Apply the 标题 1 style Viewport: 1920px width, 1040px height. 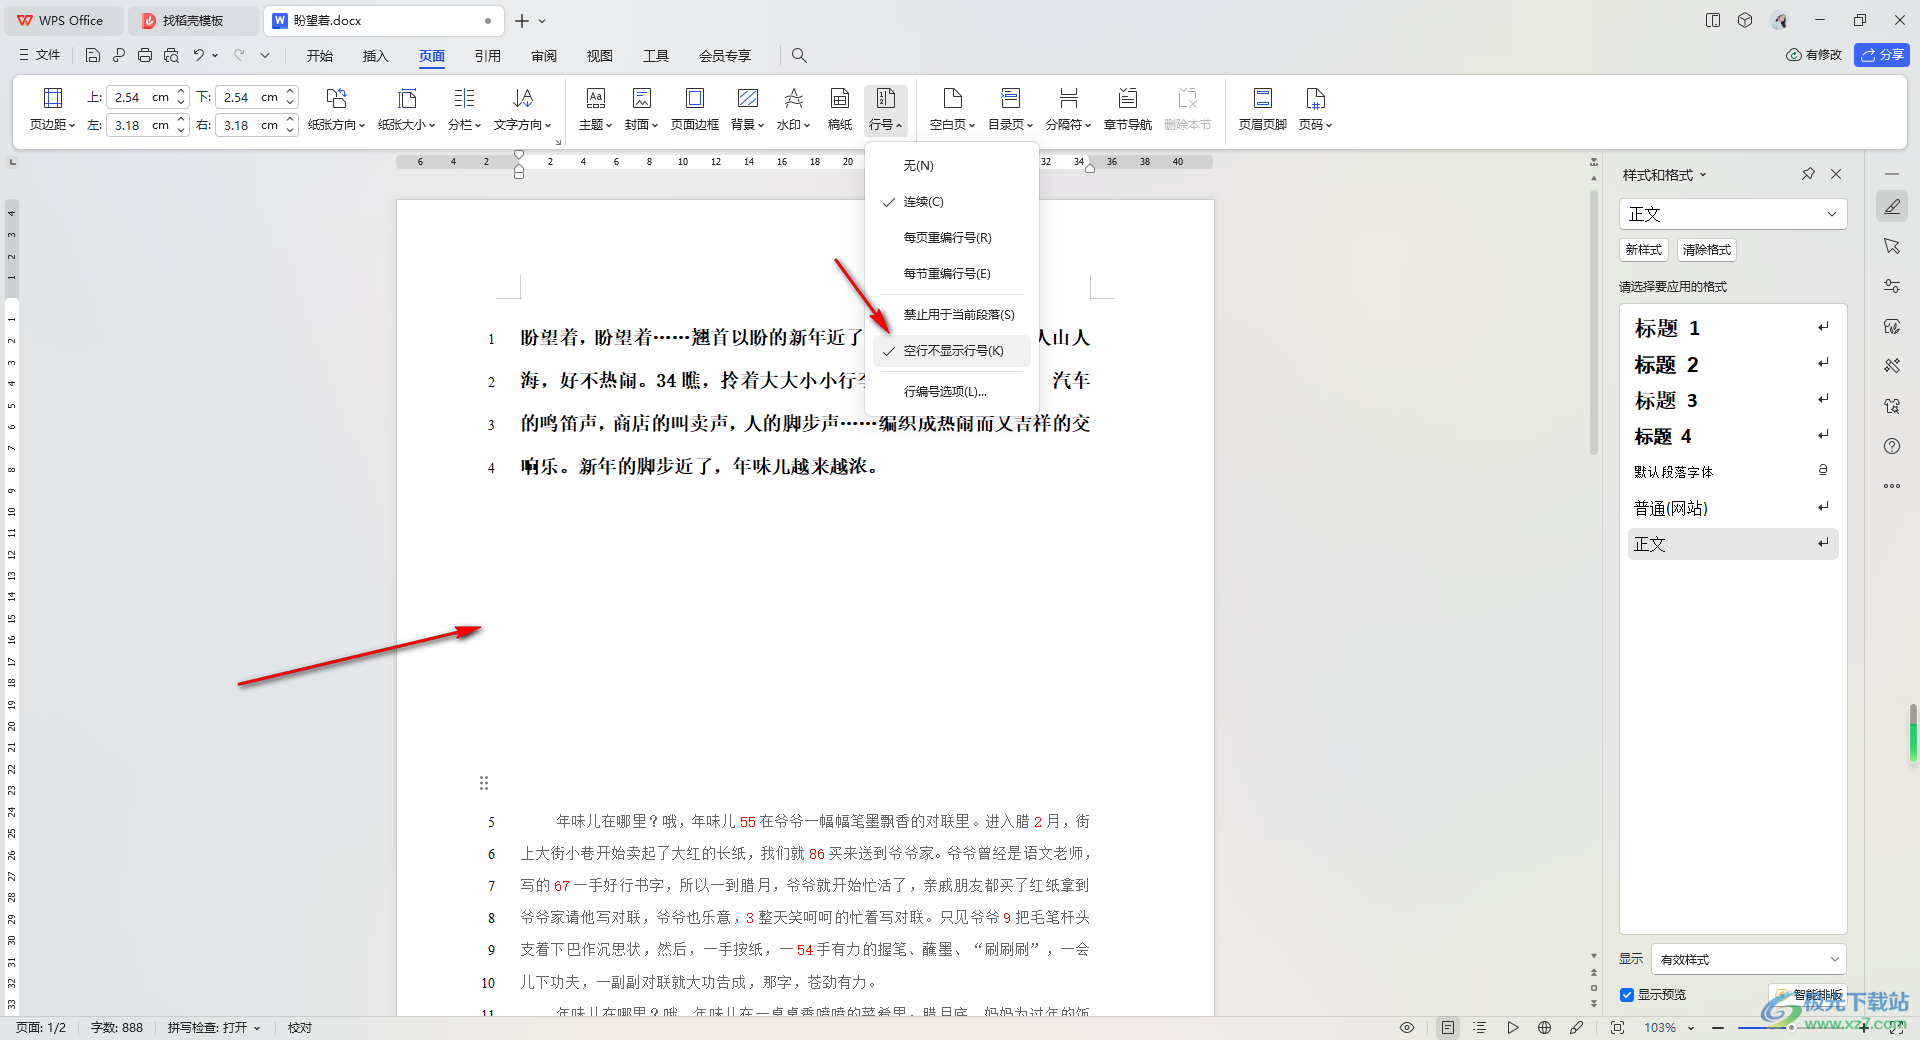click(x=1733, y=328)
